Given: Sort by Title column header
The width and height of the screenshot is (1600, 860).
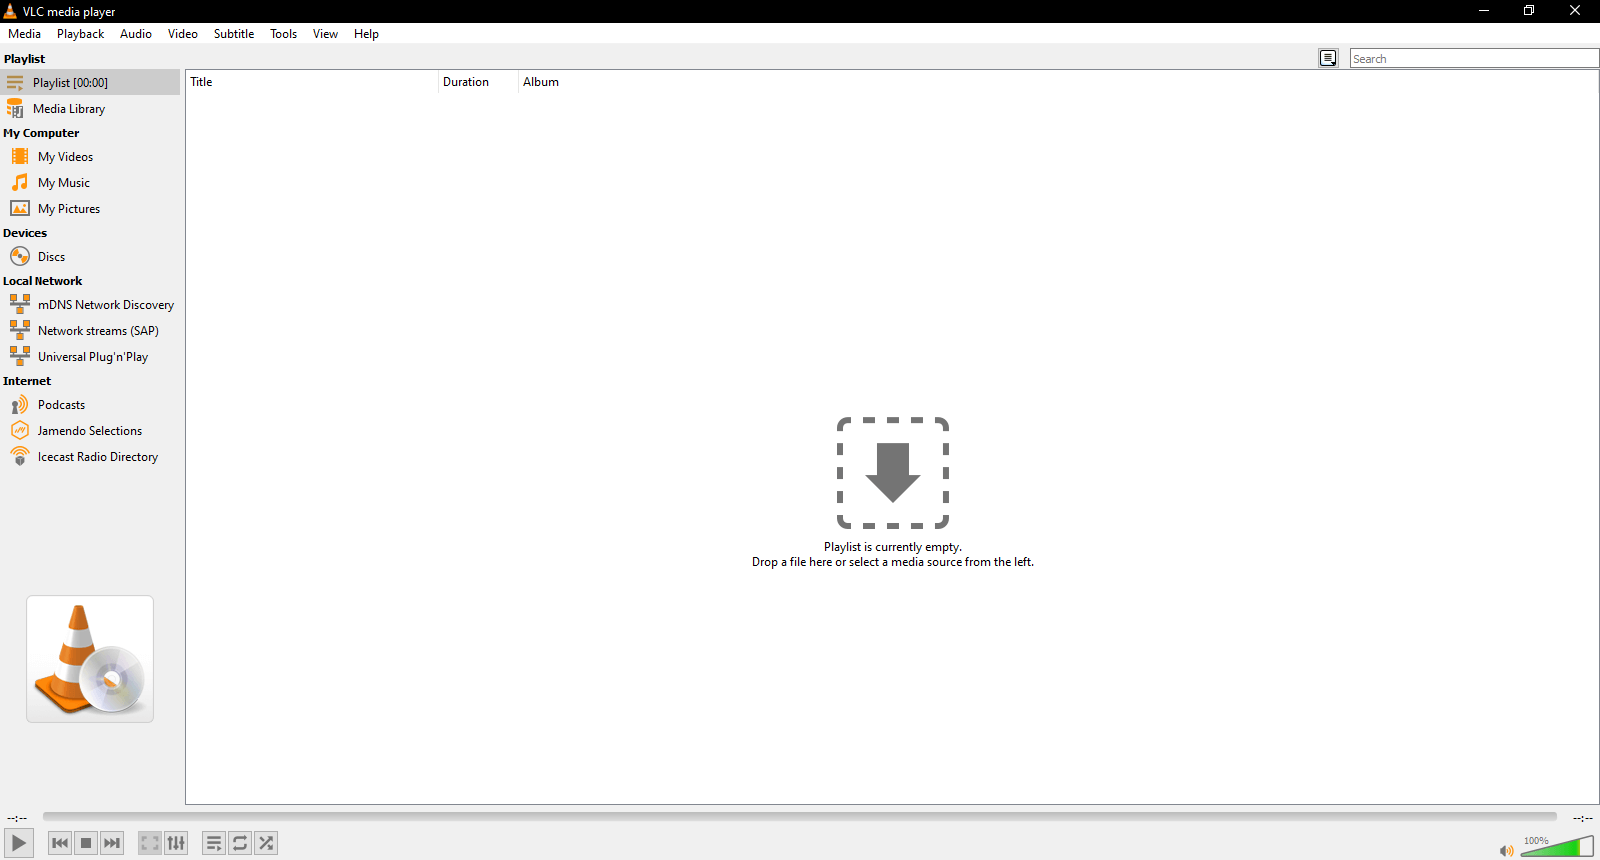Looking at the screenshot, I should tap(312, 82).
